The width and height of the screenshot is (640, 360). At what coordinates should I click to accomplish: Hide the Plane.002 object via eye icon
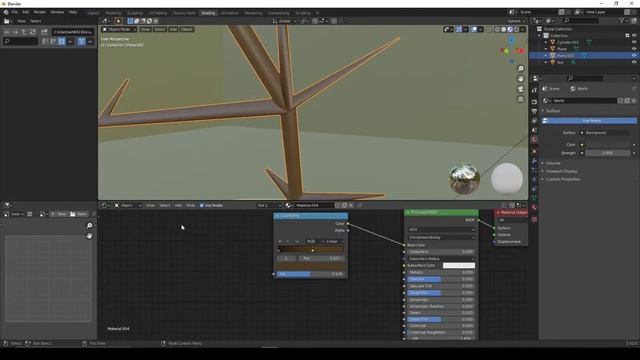634,56
